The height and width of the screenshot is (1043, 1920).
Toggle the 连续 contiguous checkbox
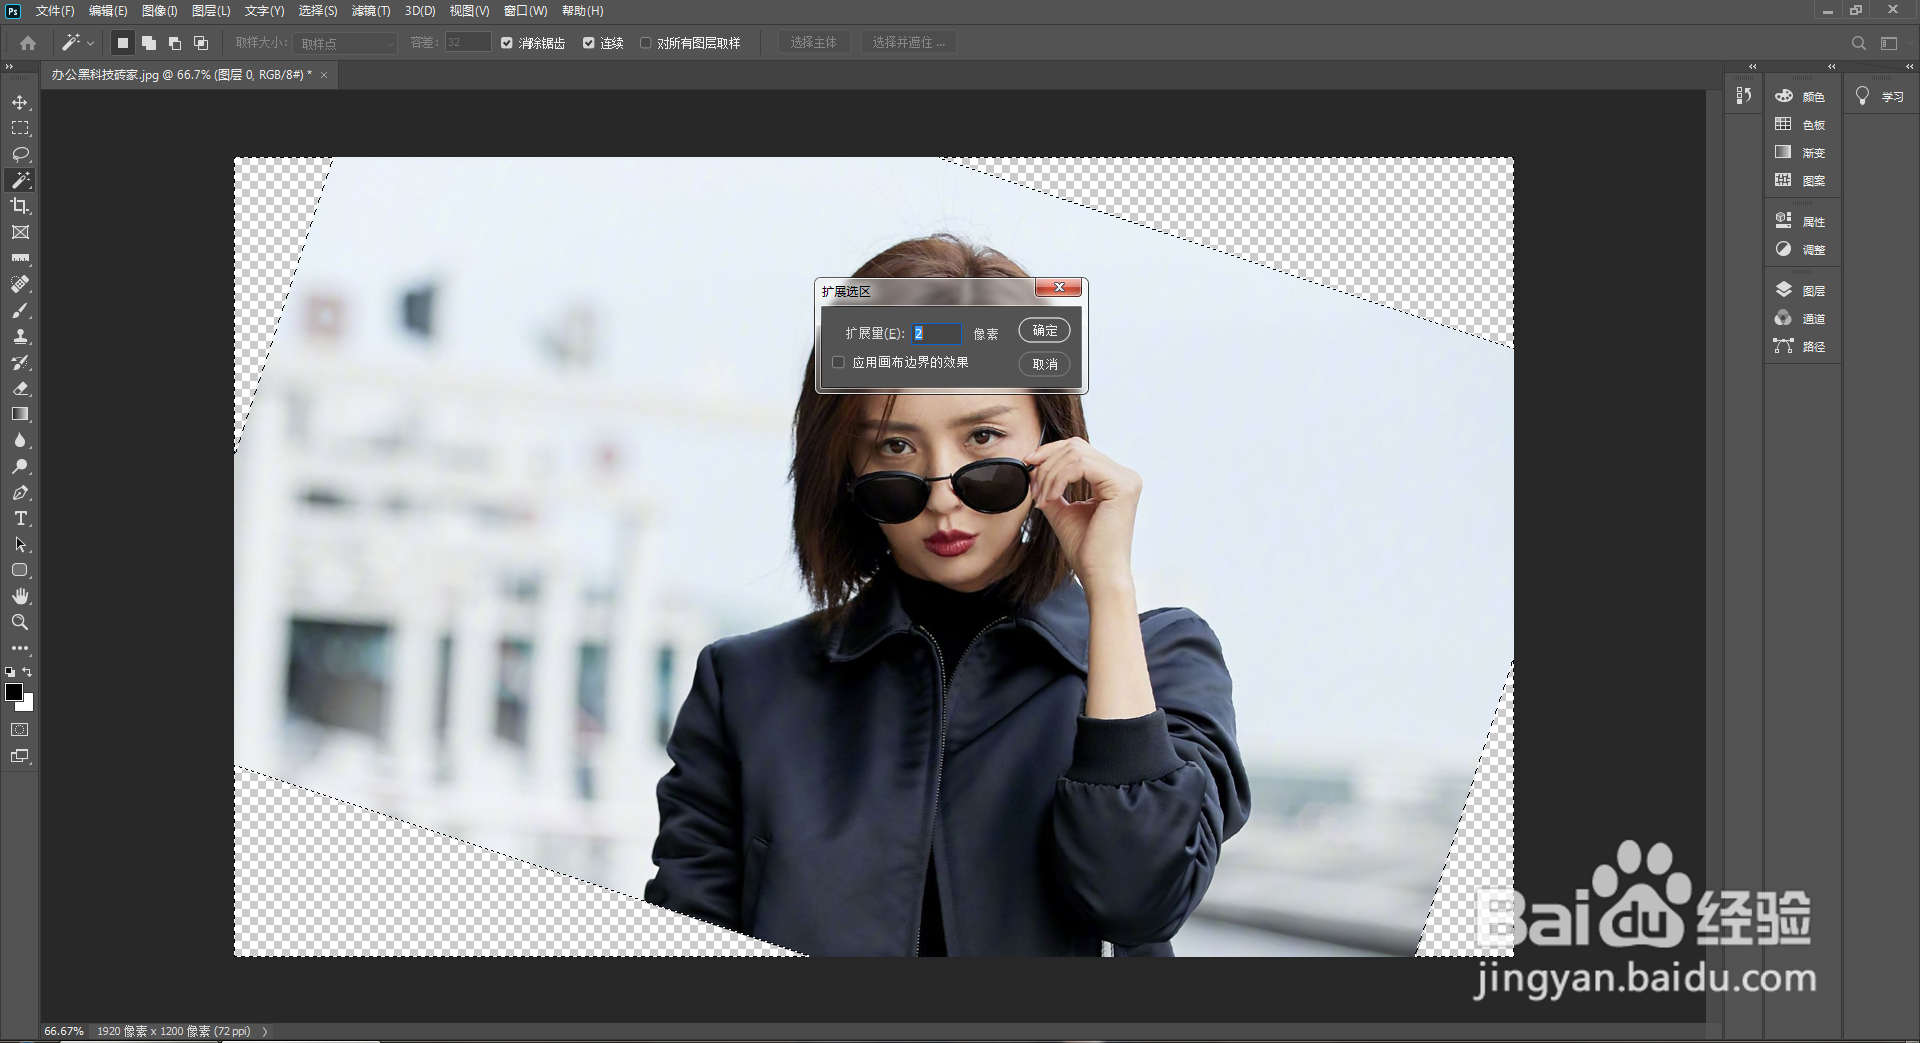(x=589, y=43)
